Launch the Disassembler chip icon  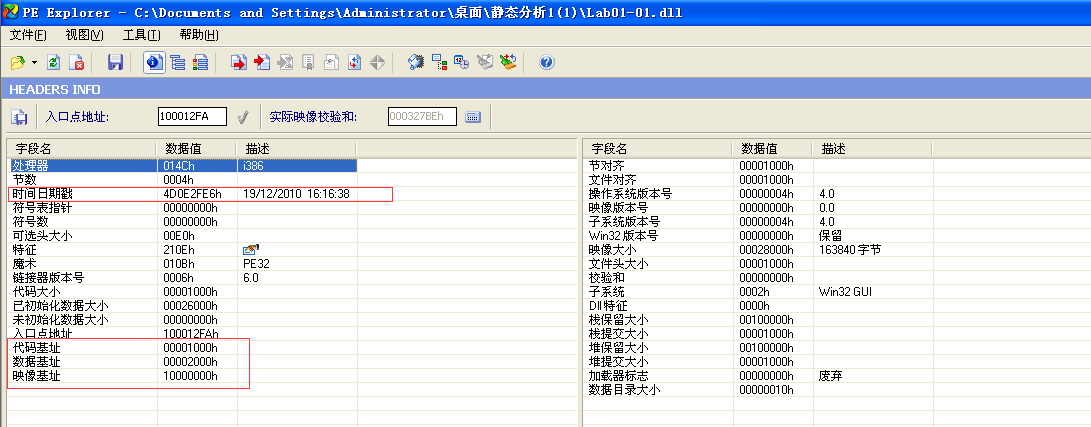tap(415, 63)
